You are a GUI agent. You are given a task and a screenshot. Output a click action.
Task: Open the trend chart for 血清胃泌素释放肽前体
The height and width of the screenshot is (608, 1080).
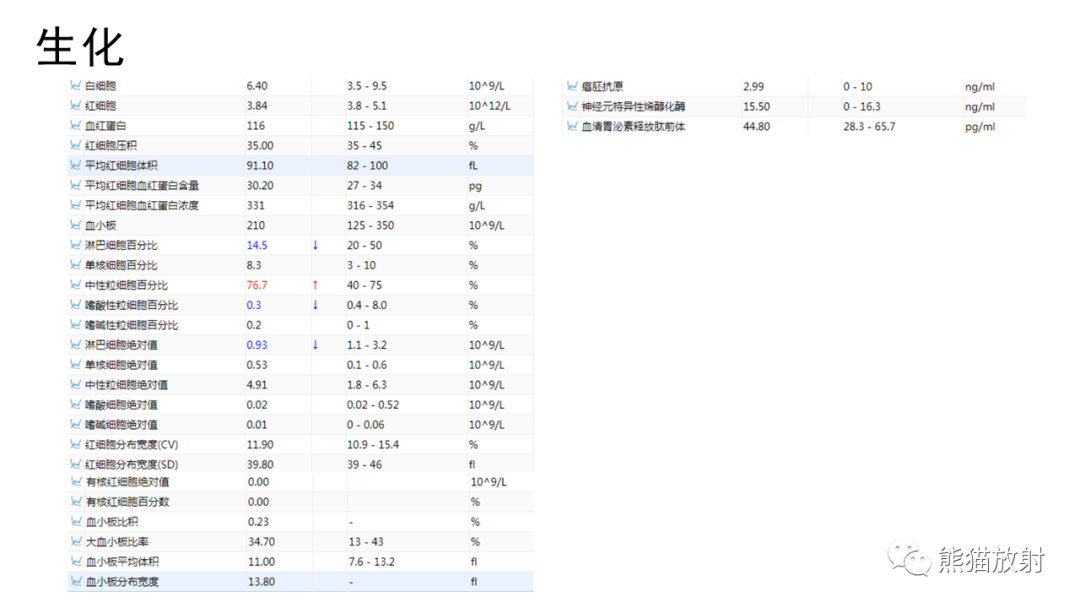point(571,126)
